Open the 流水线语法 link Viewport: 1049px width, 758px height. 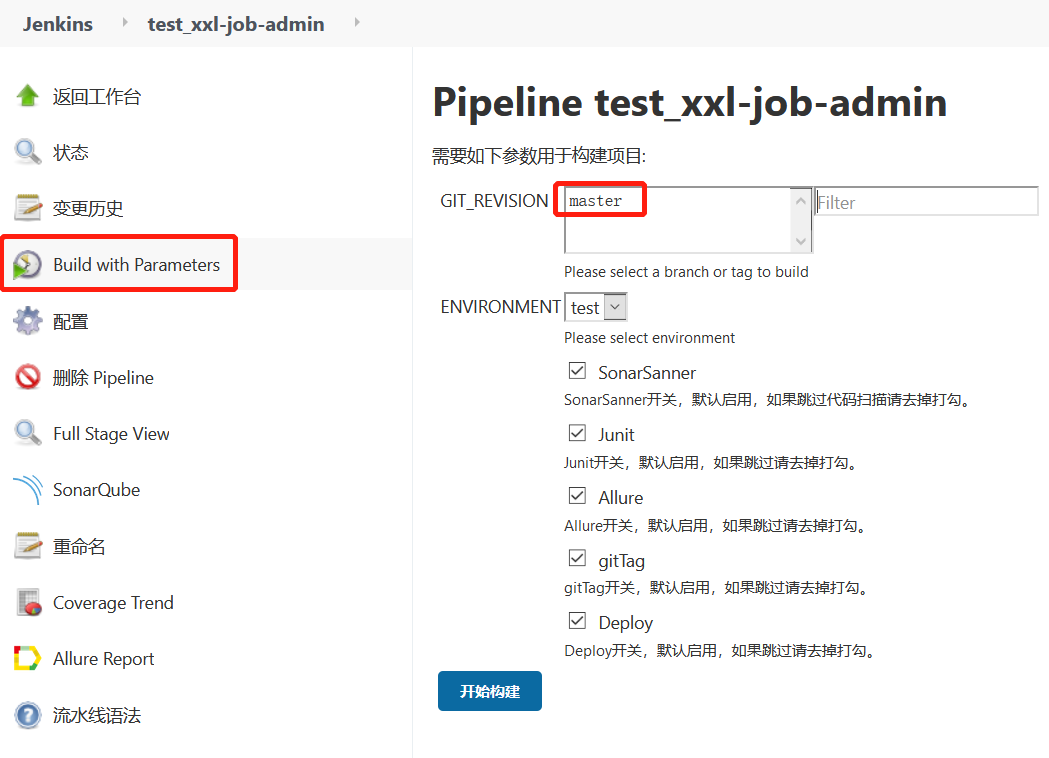coord(97,715)
